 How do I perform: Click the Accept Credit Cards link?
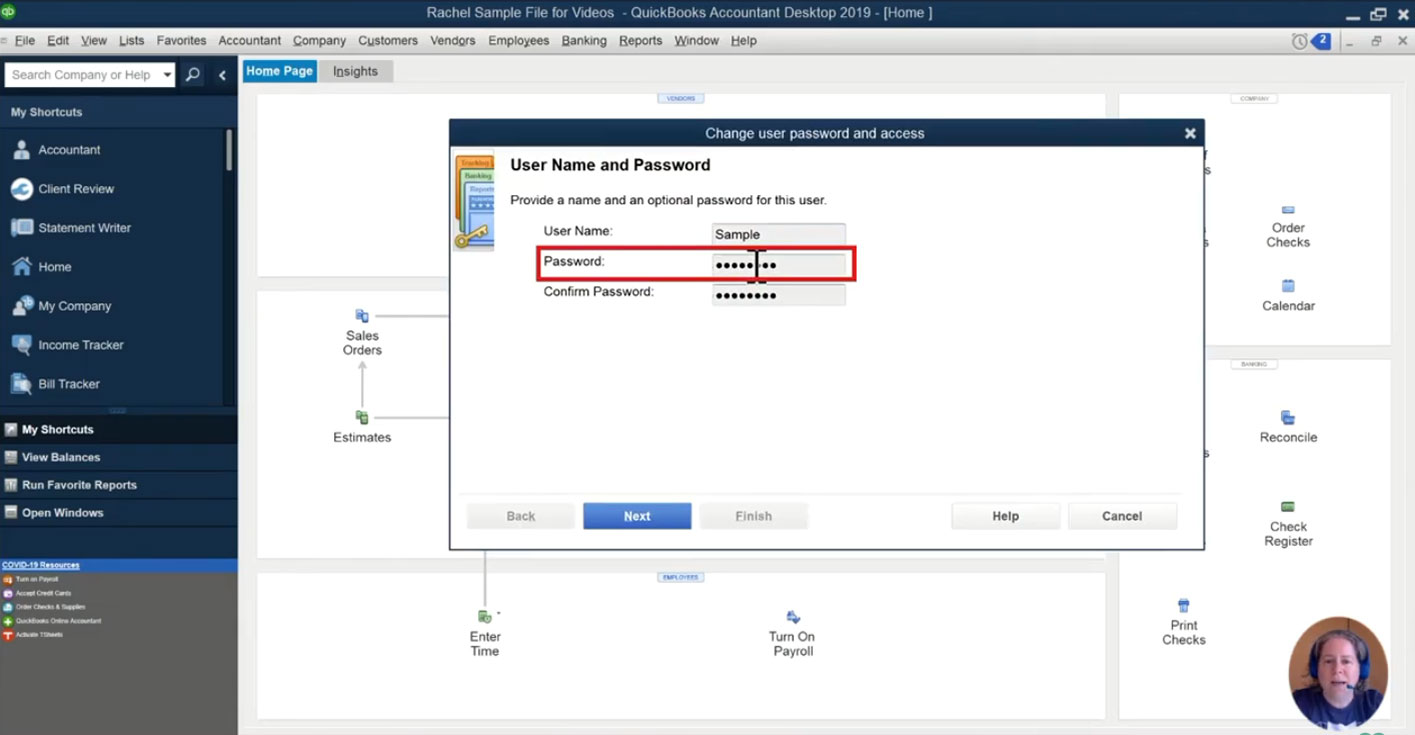tap(43, 593)
